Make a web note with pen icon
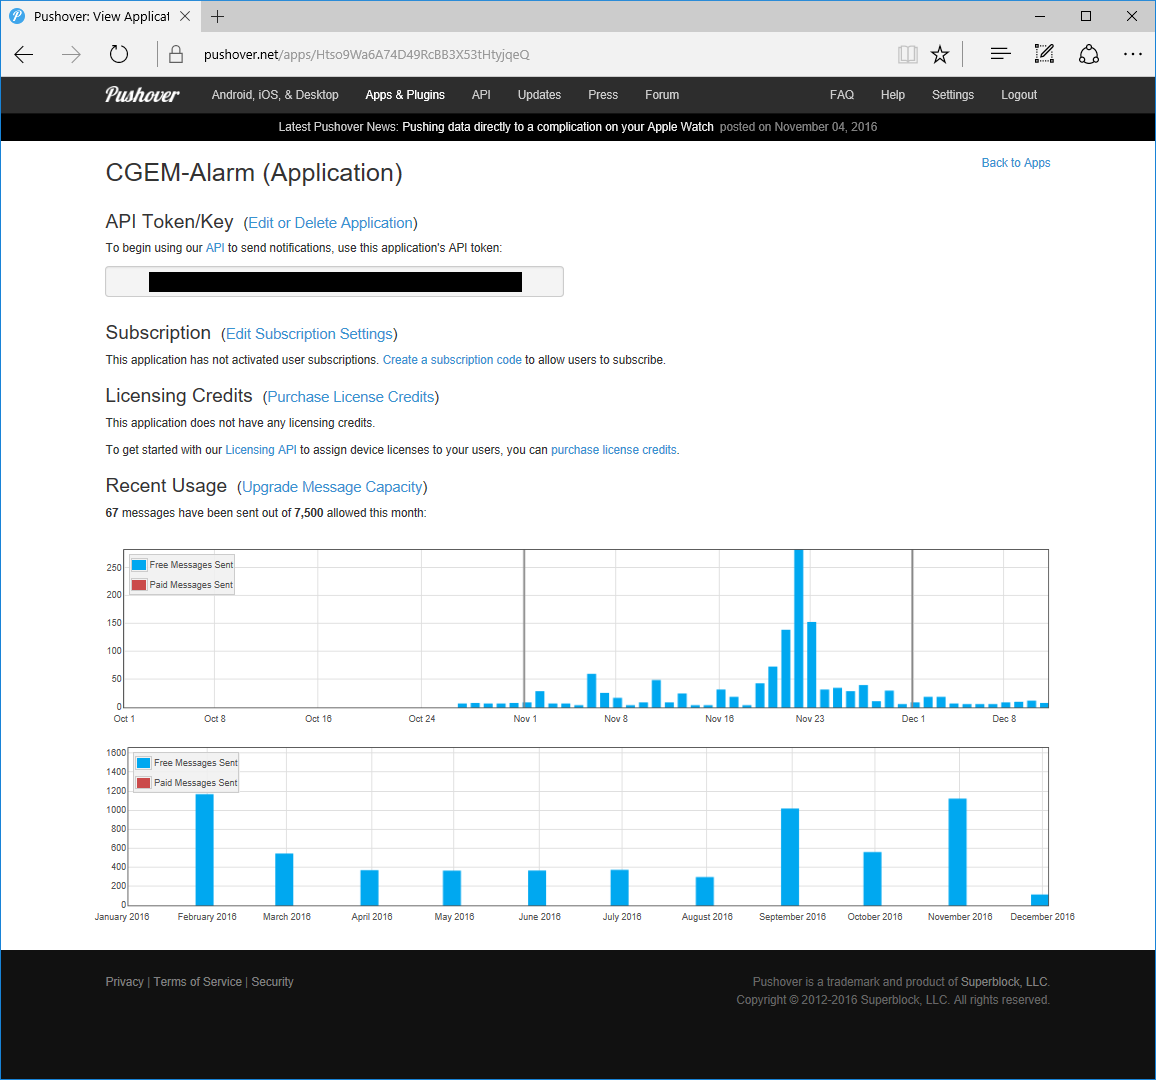Screen dimensions: 1156x1080 click(1044, 54)
